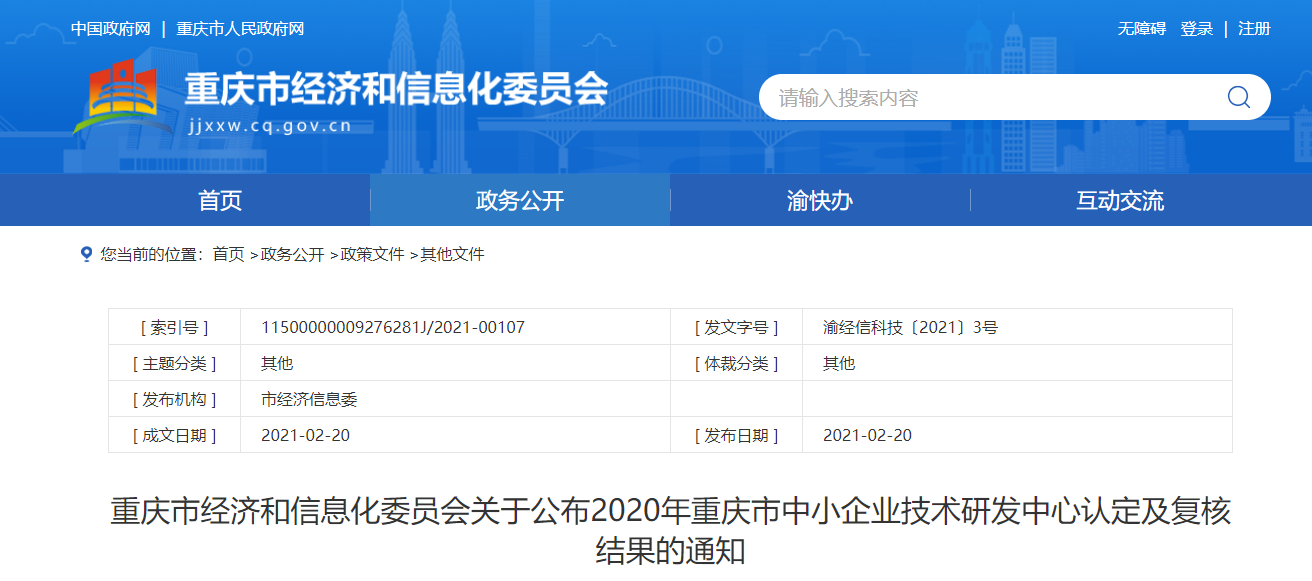Click the commission emblem logo
1312x581 pixels.
pos(115,98)
